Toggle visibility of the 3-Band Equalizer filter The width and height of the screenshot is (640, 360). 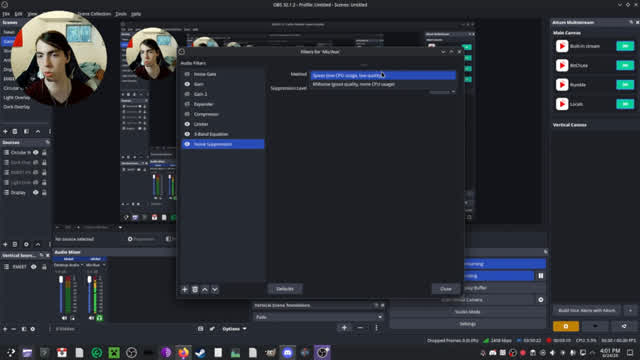[187, 134]
